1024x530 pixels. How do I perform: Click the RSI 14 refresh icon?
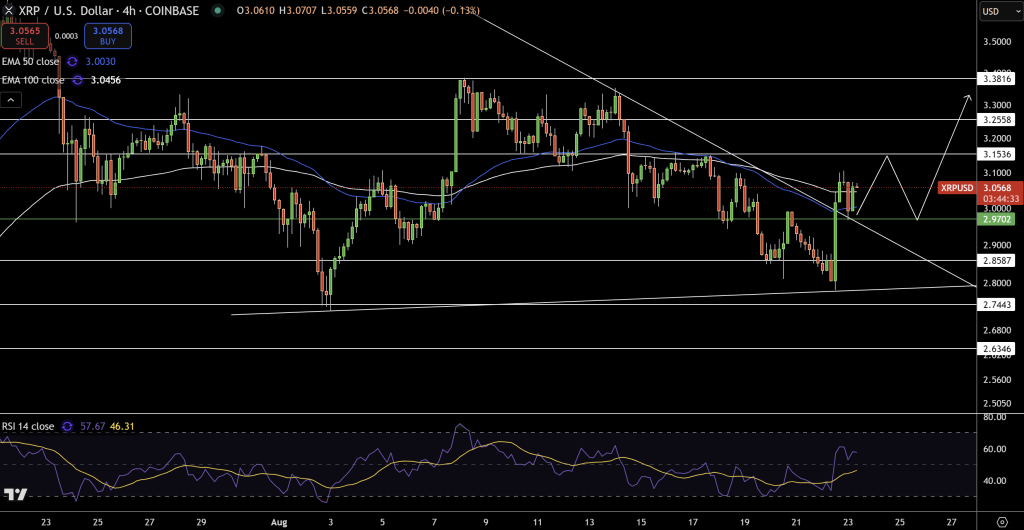67,426
